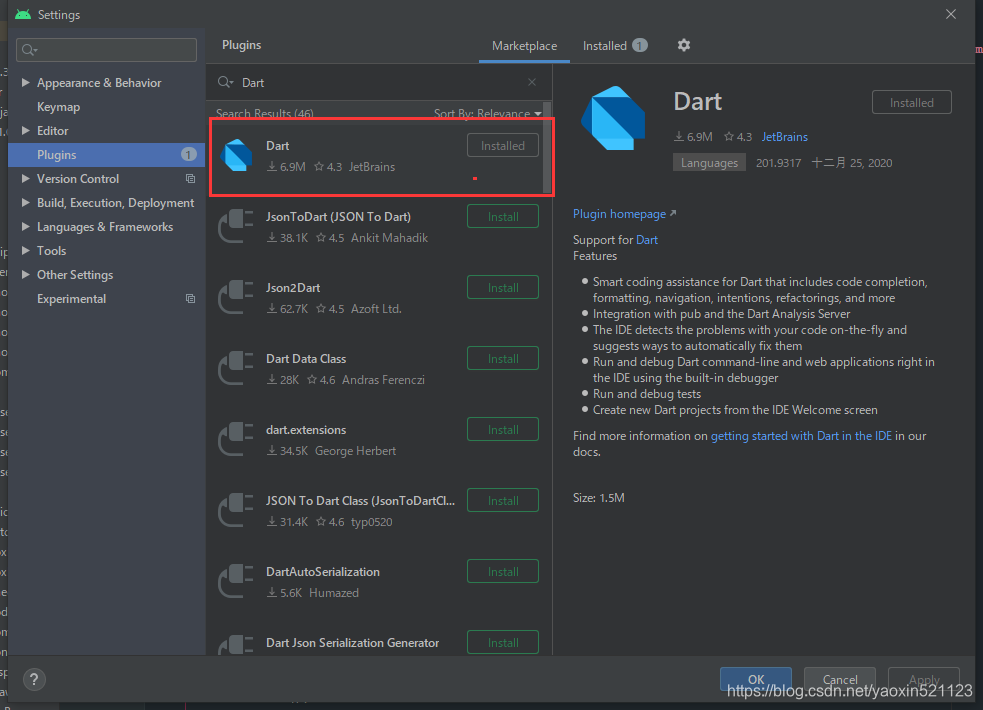
Task: Confirm settings with OK button
Action: (755, 679)
